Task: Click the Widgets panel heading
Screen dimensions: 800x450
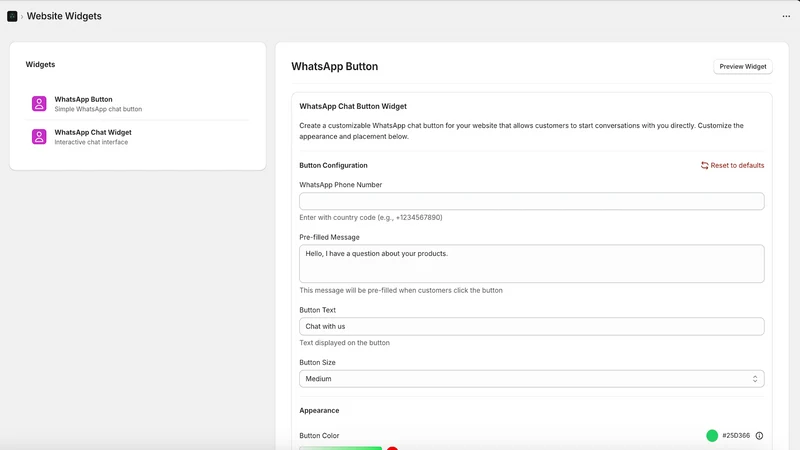Action: (40, 64)
